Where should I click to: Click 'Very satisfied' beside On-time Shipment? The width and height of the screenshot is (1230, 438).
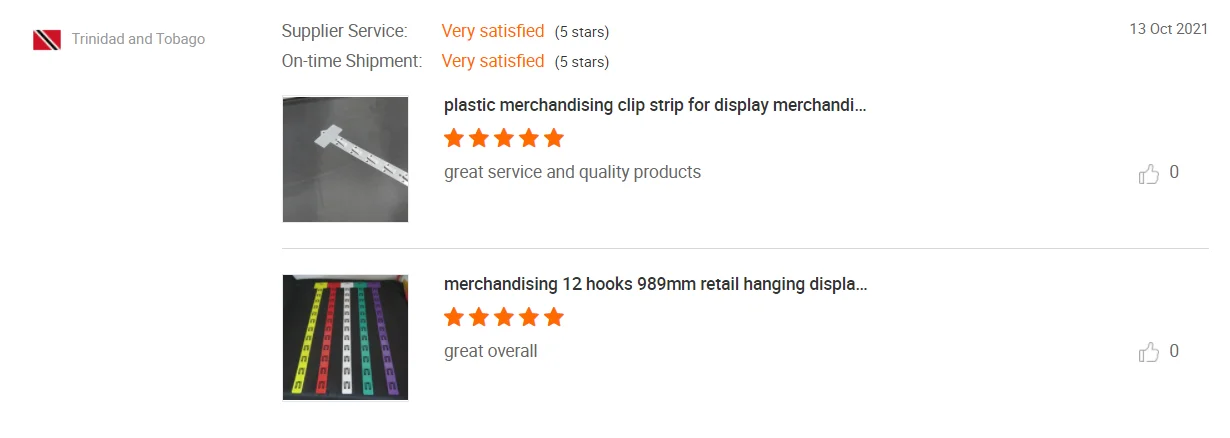click(x=493, y=61)
